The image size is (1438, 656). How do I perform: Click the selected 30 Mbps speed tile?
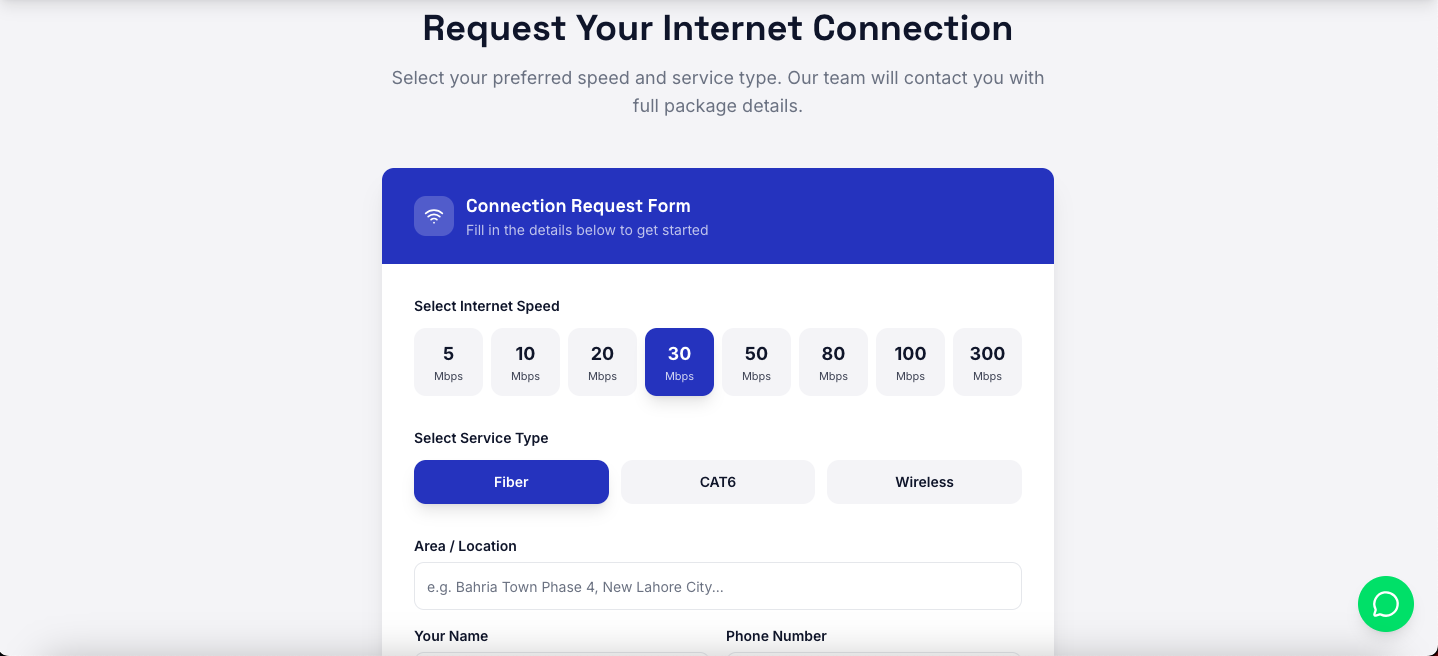click(679, 362)
